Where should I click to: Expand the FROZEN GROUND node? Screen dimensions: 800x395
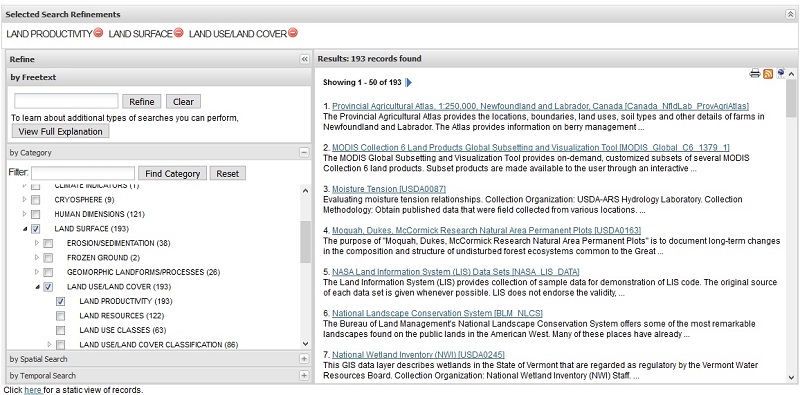37,257
